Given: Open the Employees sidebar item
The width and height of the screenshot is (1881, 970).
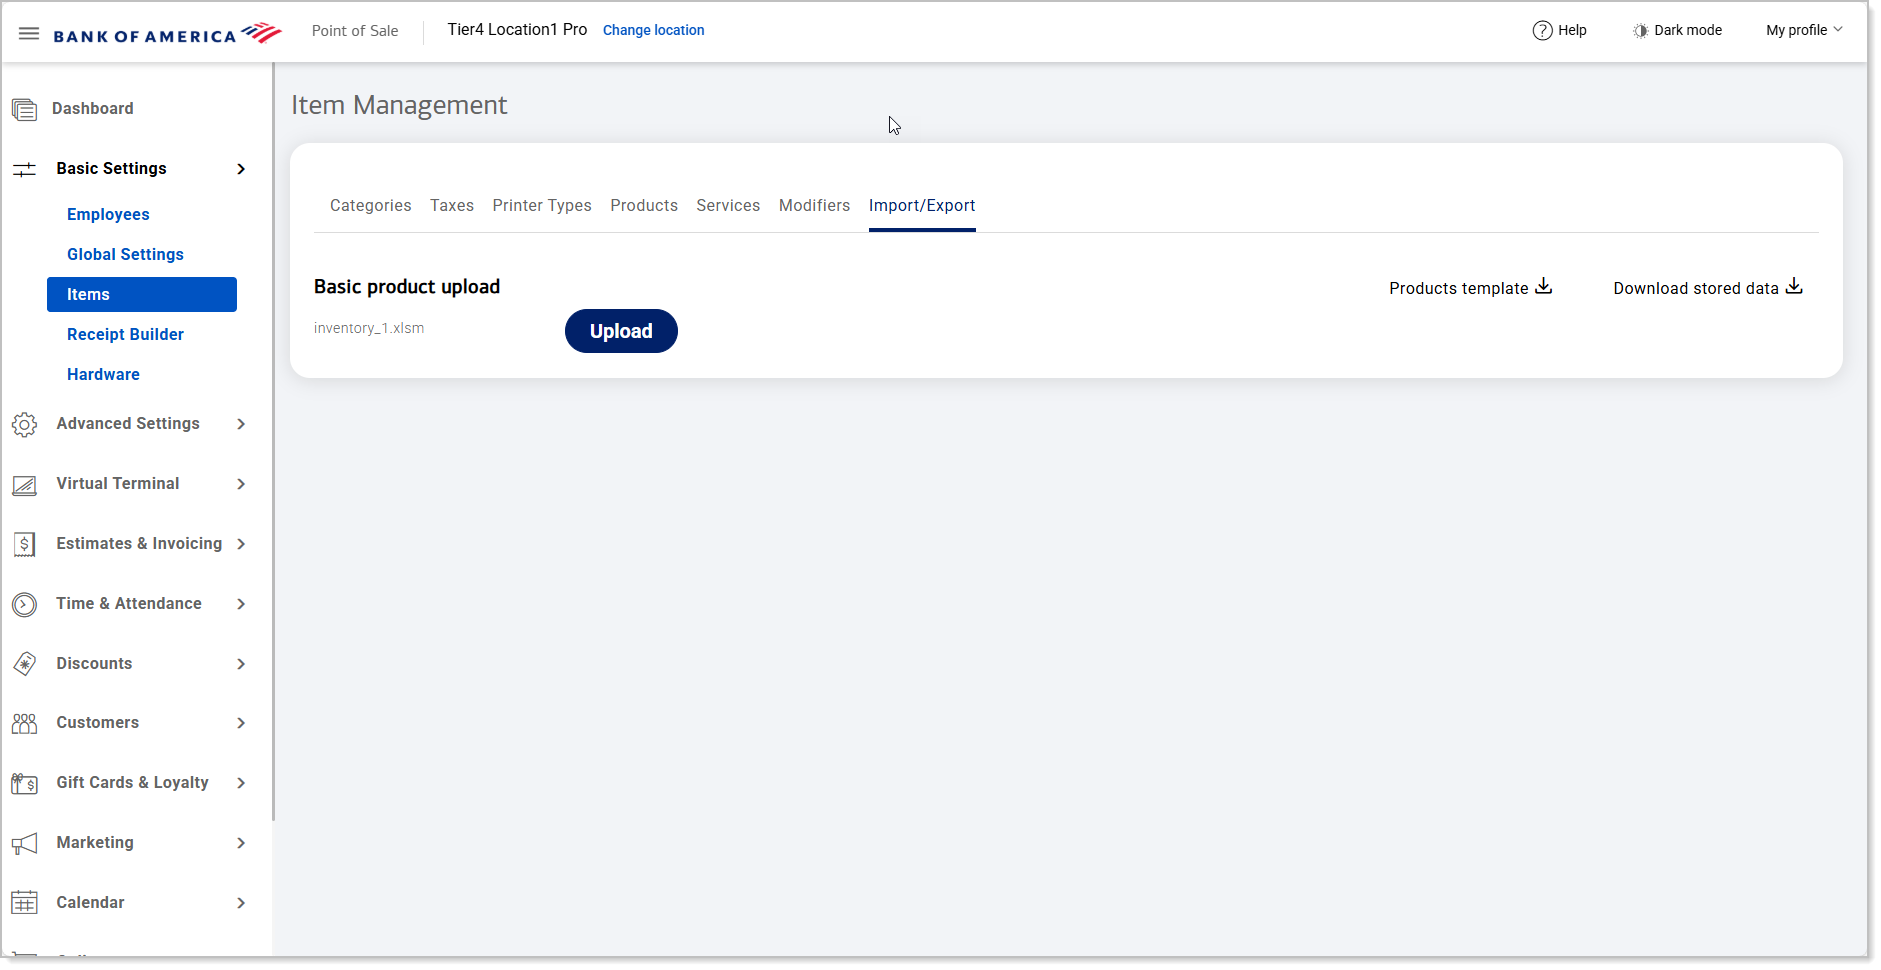Looking at the screenshot, I should tap(108, 214).
